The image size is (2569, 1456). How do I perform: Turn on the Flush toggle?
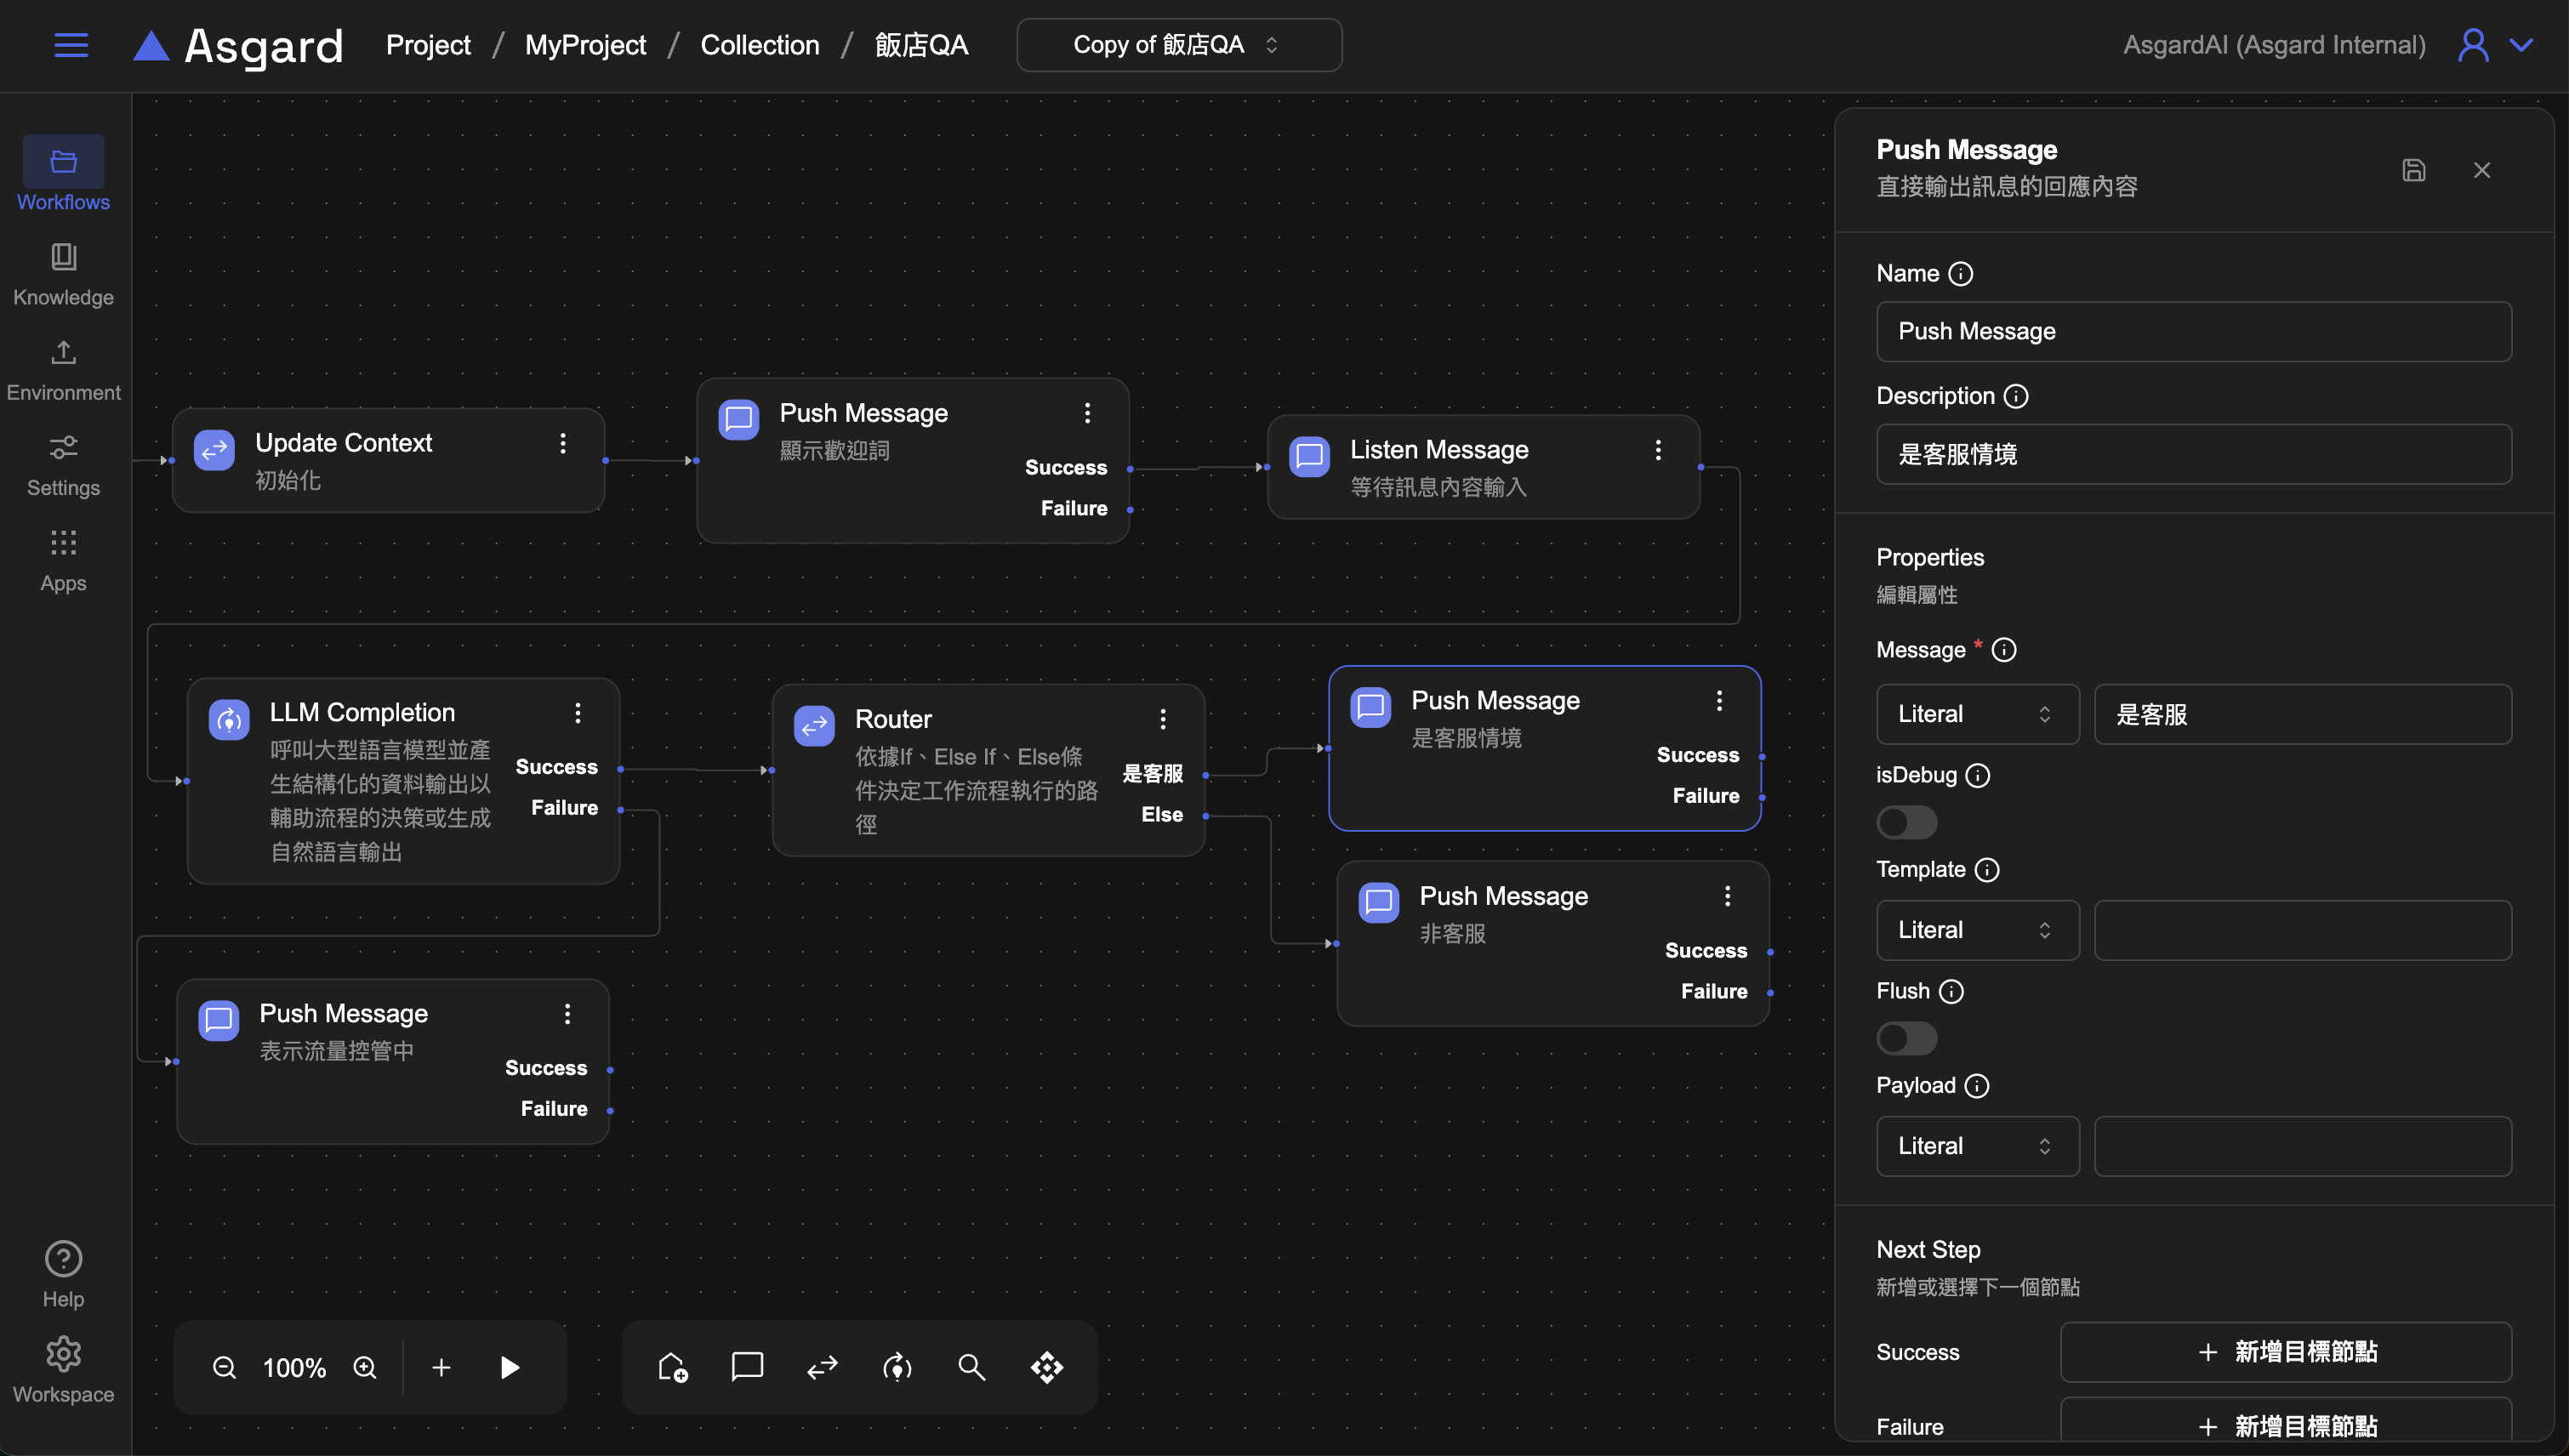1906,1038
